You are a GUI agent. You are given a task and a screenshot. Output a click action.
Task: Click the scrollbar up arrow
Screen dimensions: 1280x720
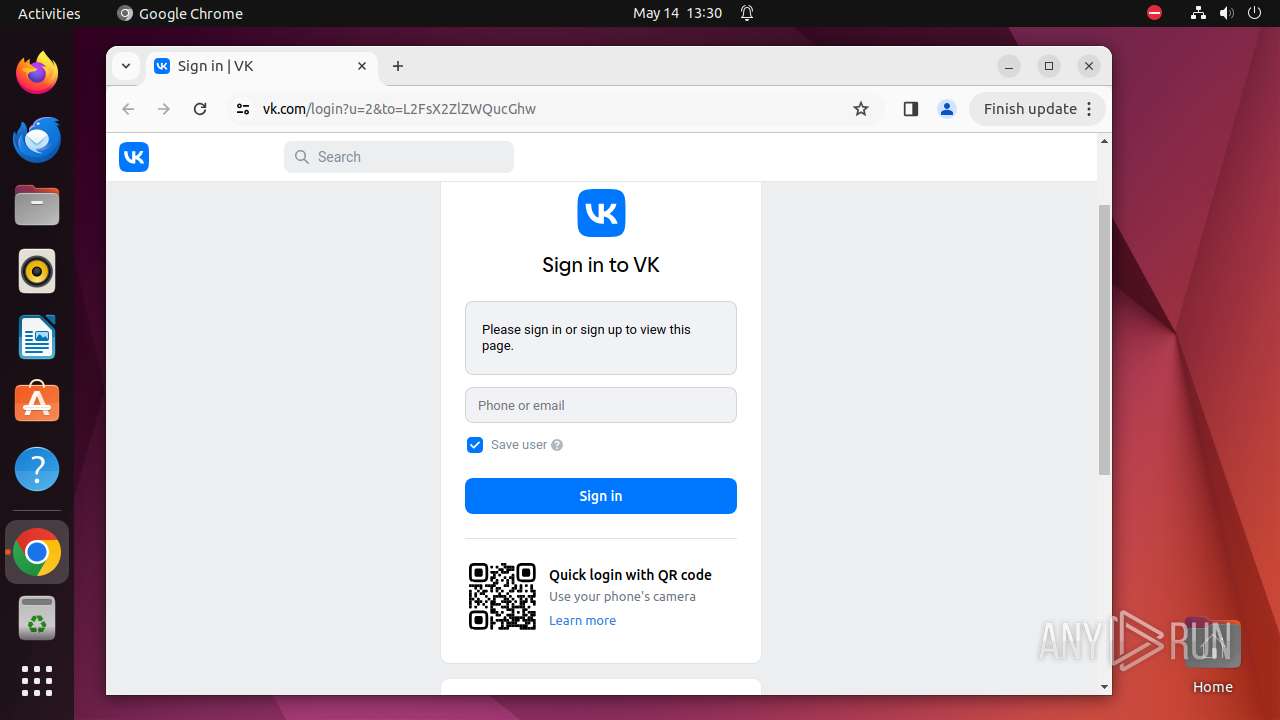point(1104,141)
